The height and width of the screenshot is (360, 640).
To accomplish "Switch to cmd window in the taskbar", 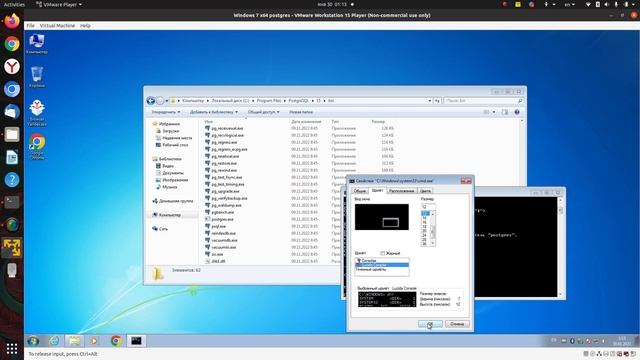I will 136,341.
